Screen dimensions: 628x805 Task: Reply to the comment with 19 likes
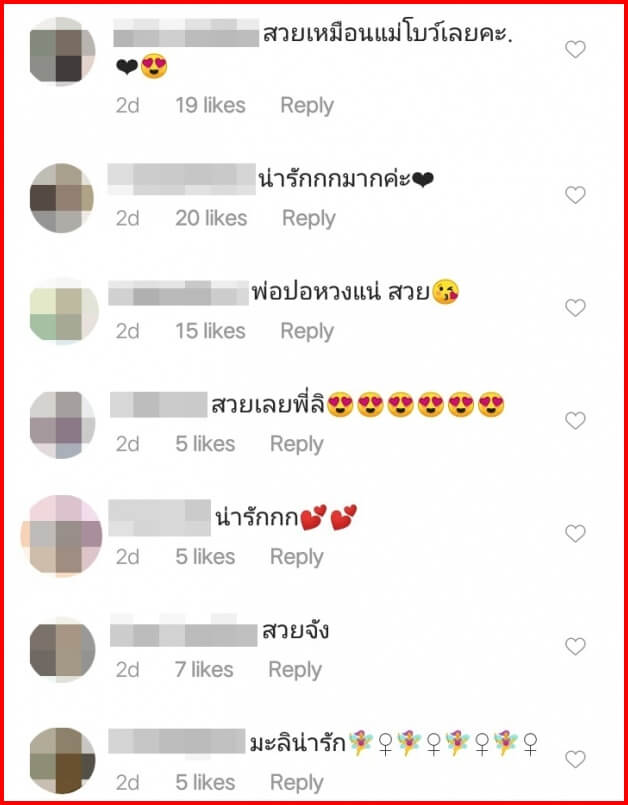coord(307,106)
